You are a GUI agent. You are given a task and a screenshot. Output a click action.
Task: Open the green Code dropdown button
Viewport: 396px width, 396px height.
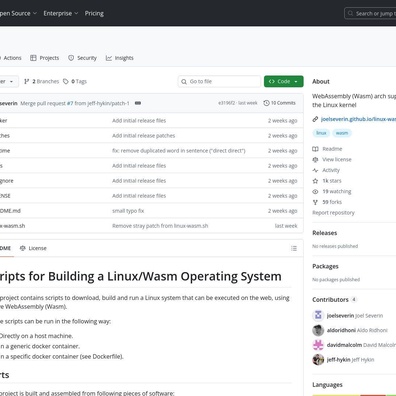pos(284,81)
